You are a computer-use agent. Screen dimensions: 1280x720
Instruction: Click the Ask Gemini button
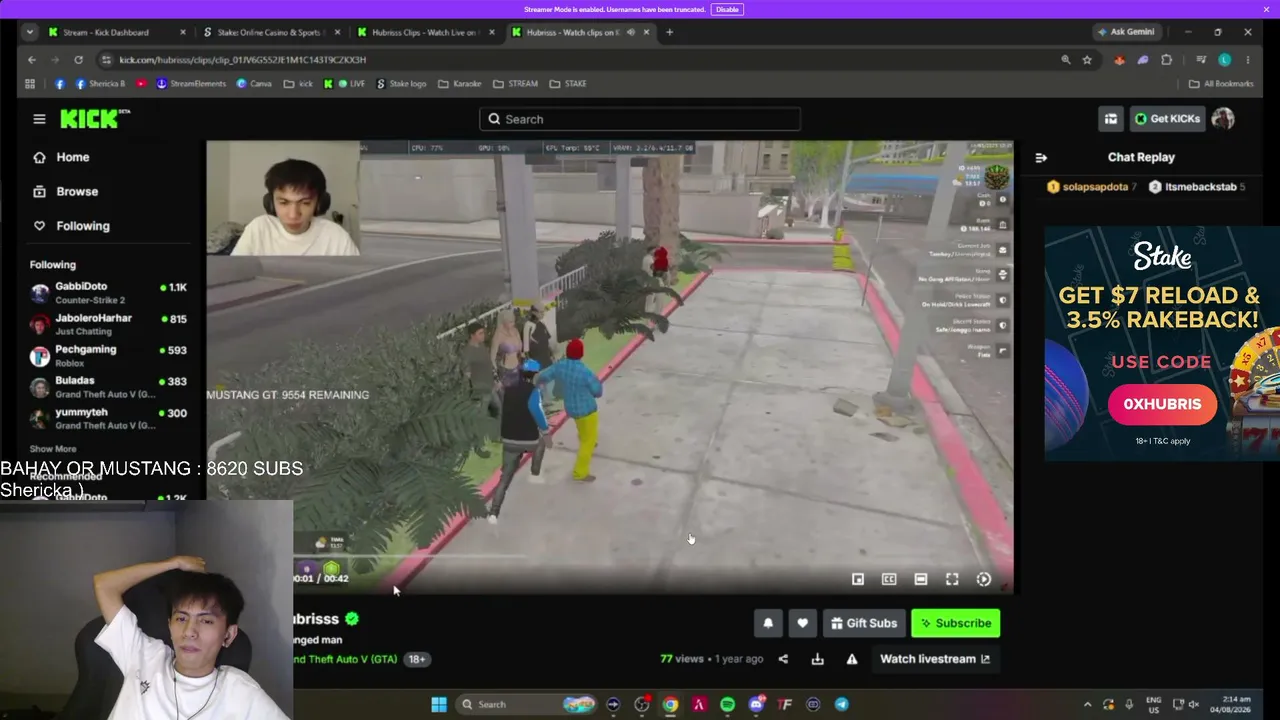1126,32
